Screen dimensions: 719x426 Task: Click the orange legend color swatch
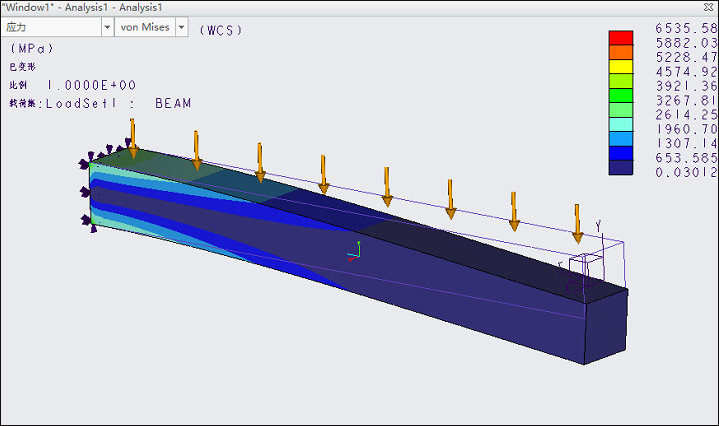(621, 52)
